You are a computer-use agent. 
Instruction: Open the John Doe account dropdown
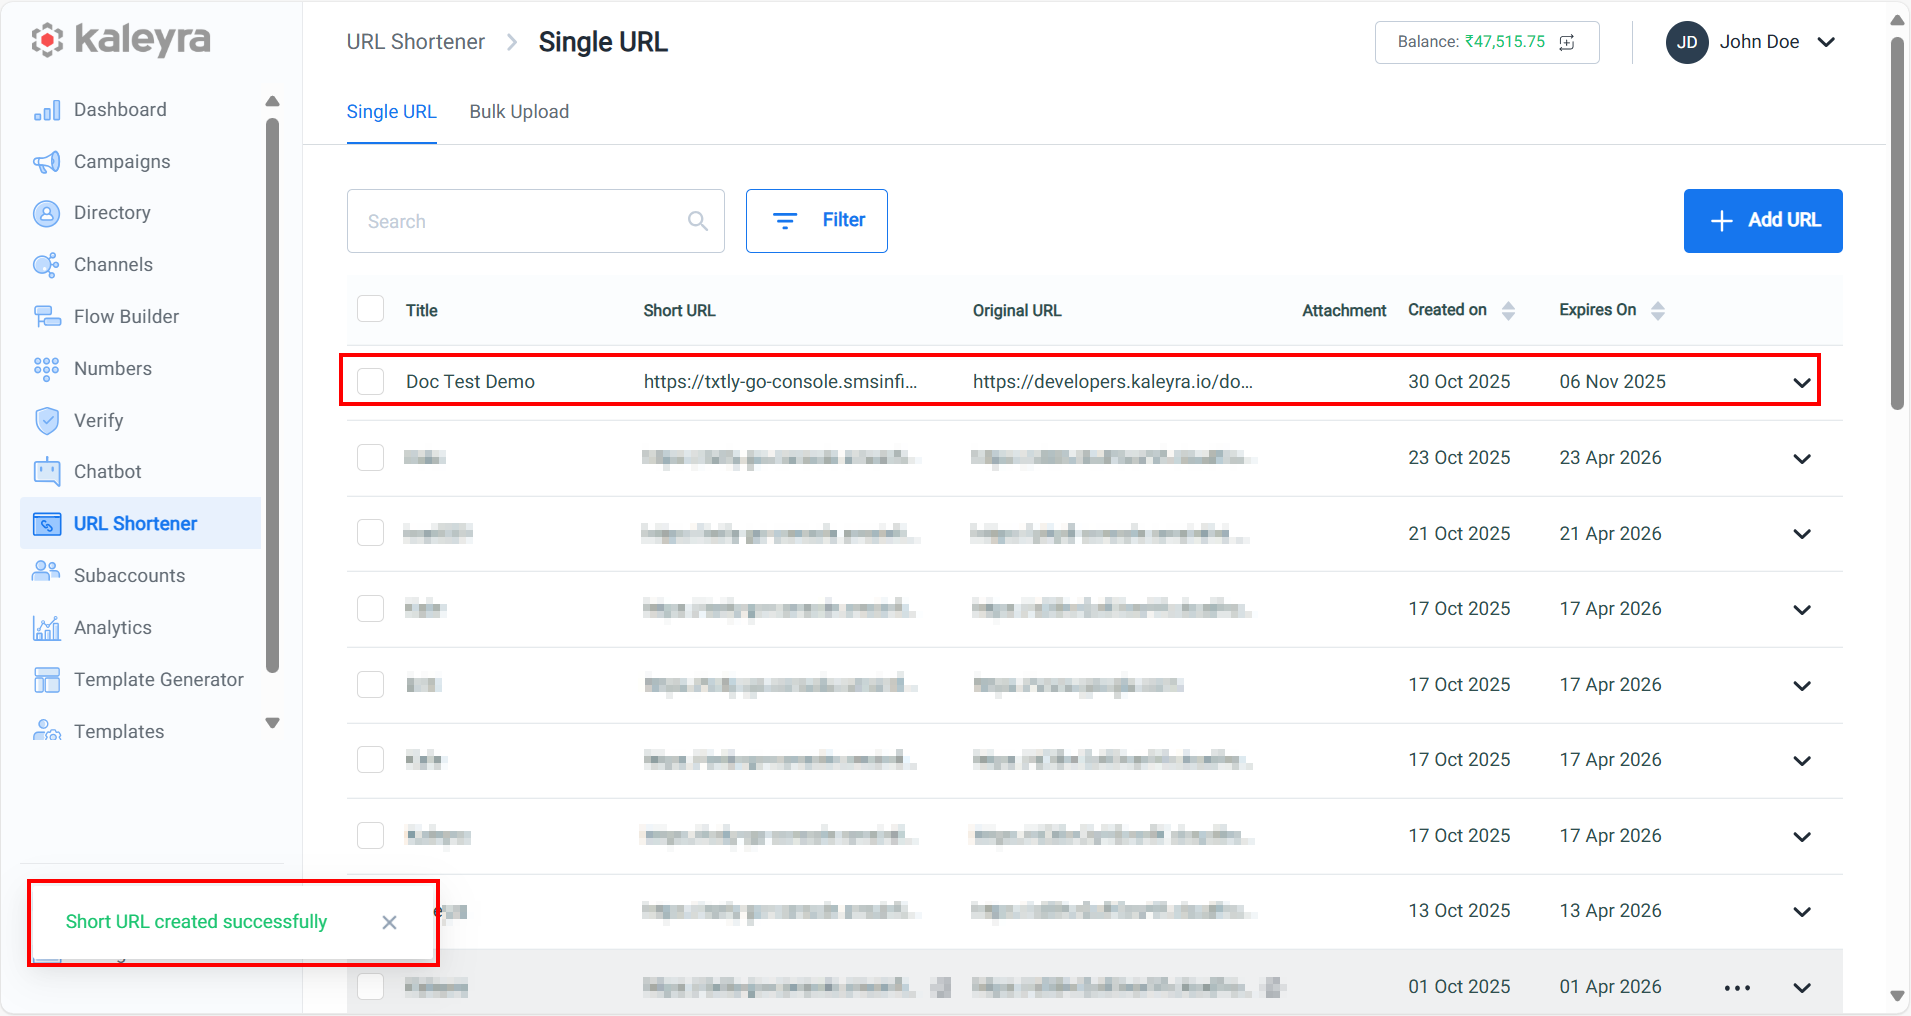pos(1826,42)
